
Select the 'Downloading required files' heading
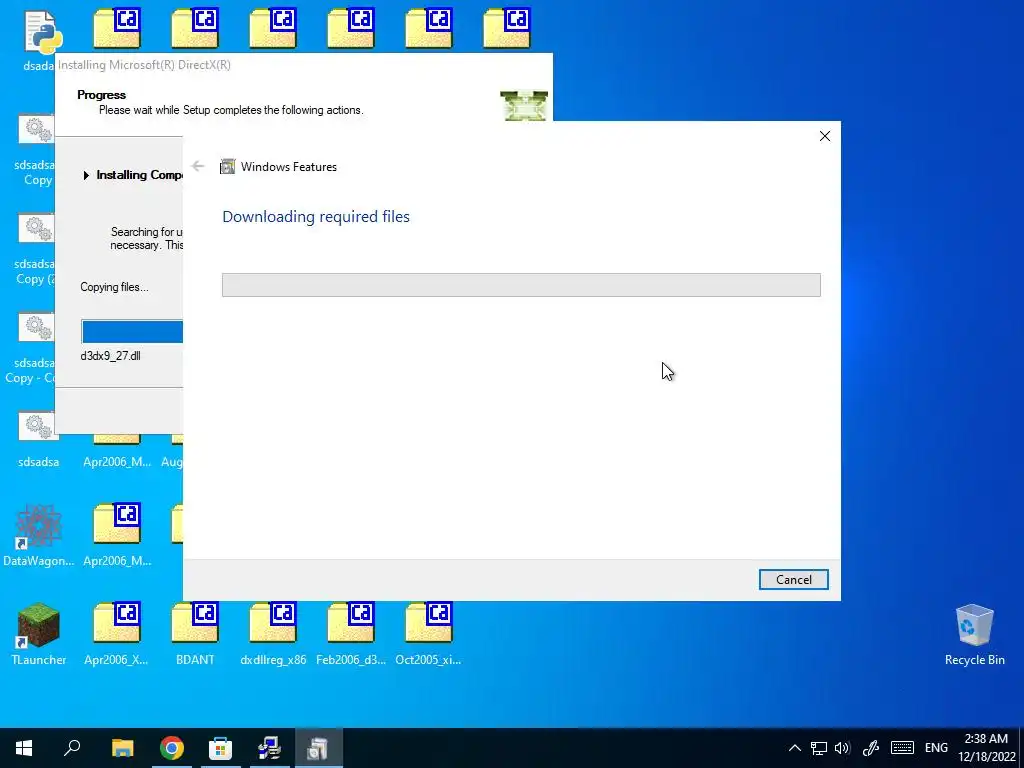[316, 216]
